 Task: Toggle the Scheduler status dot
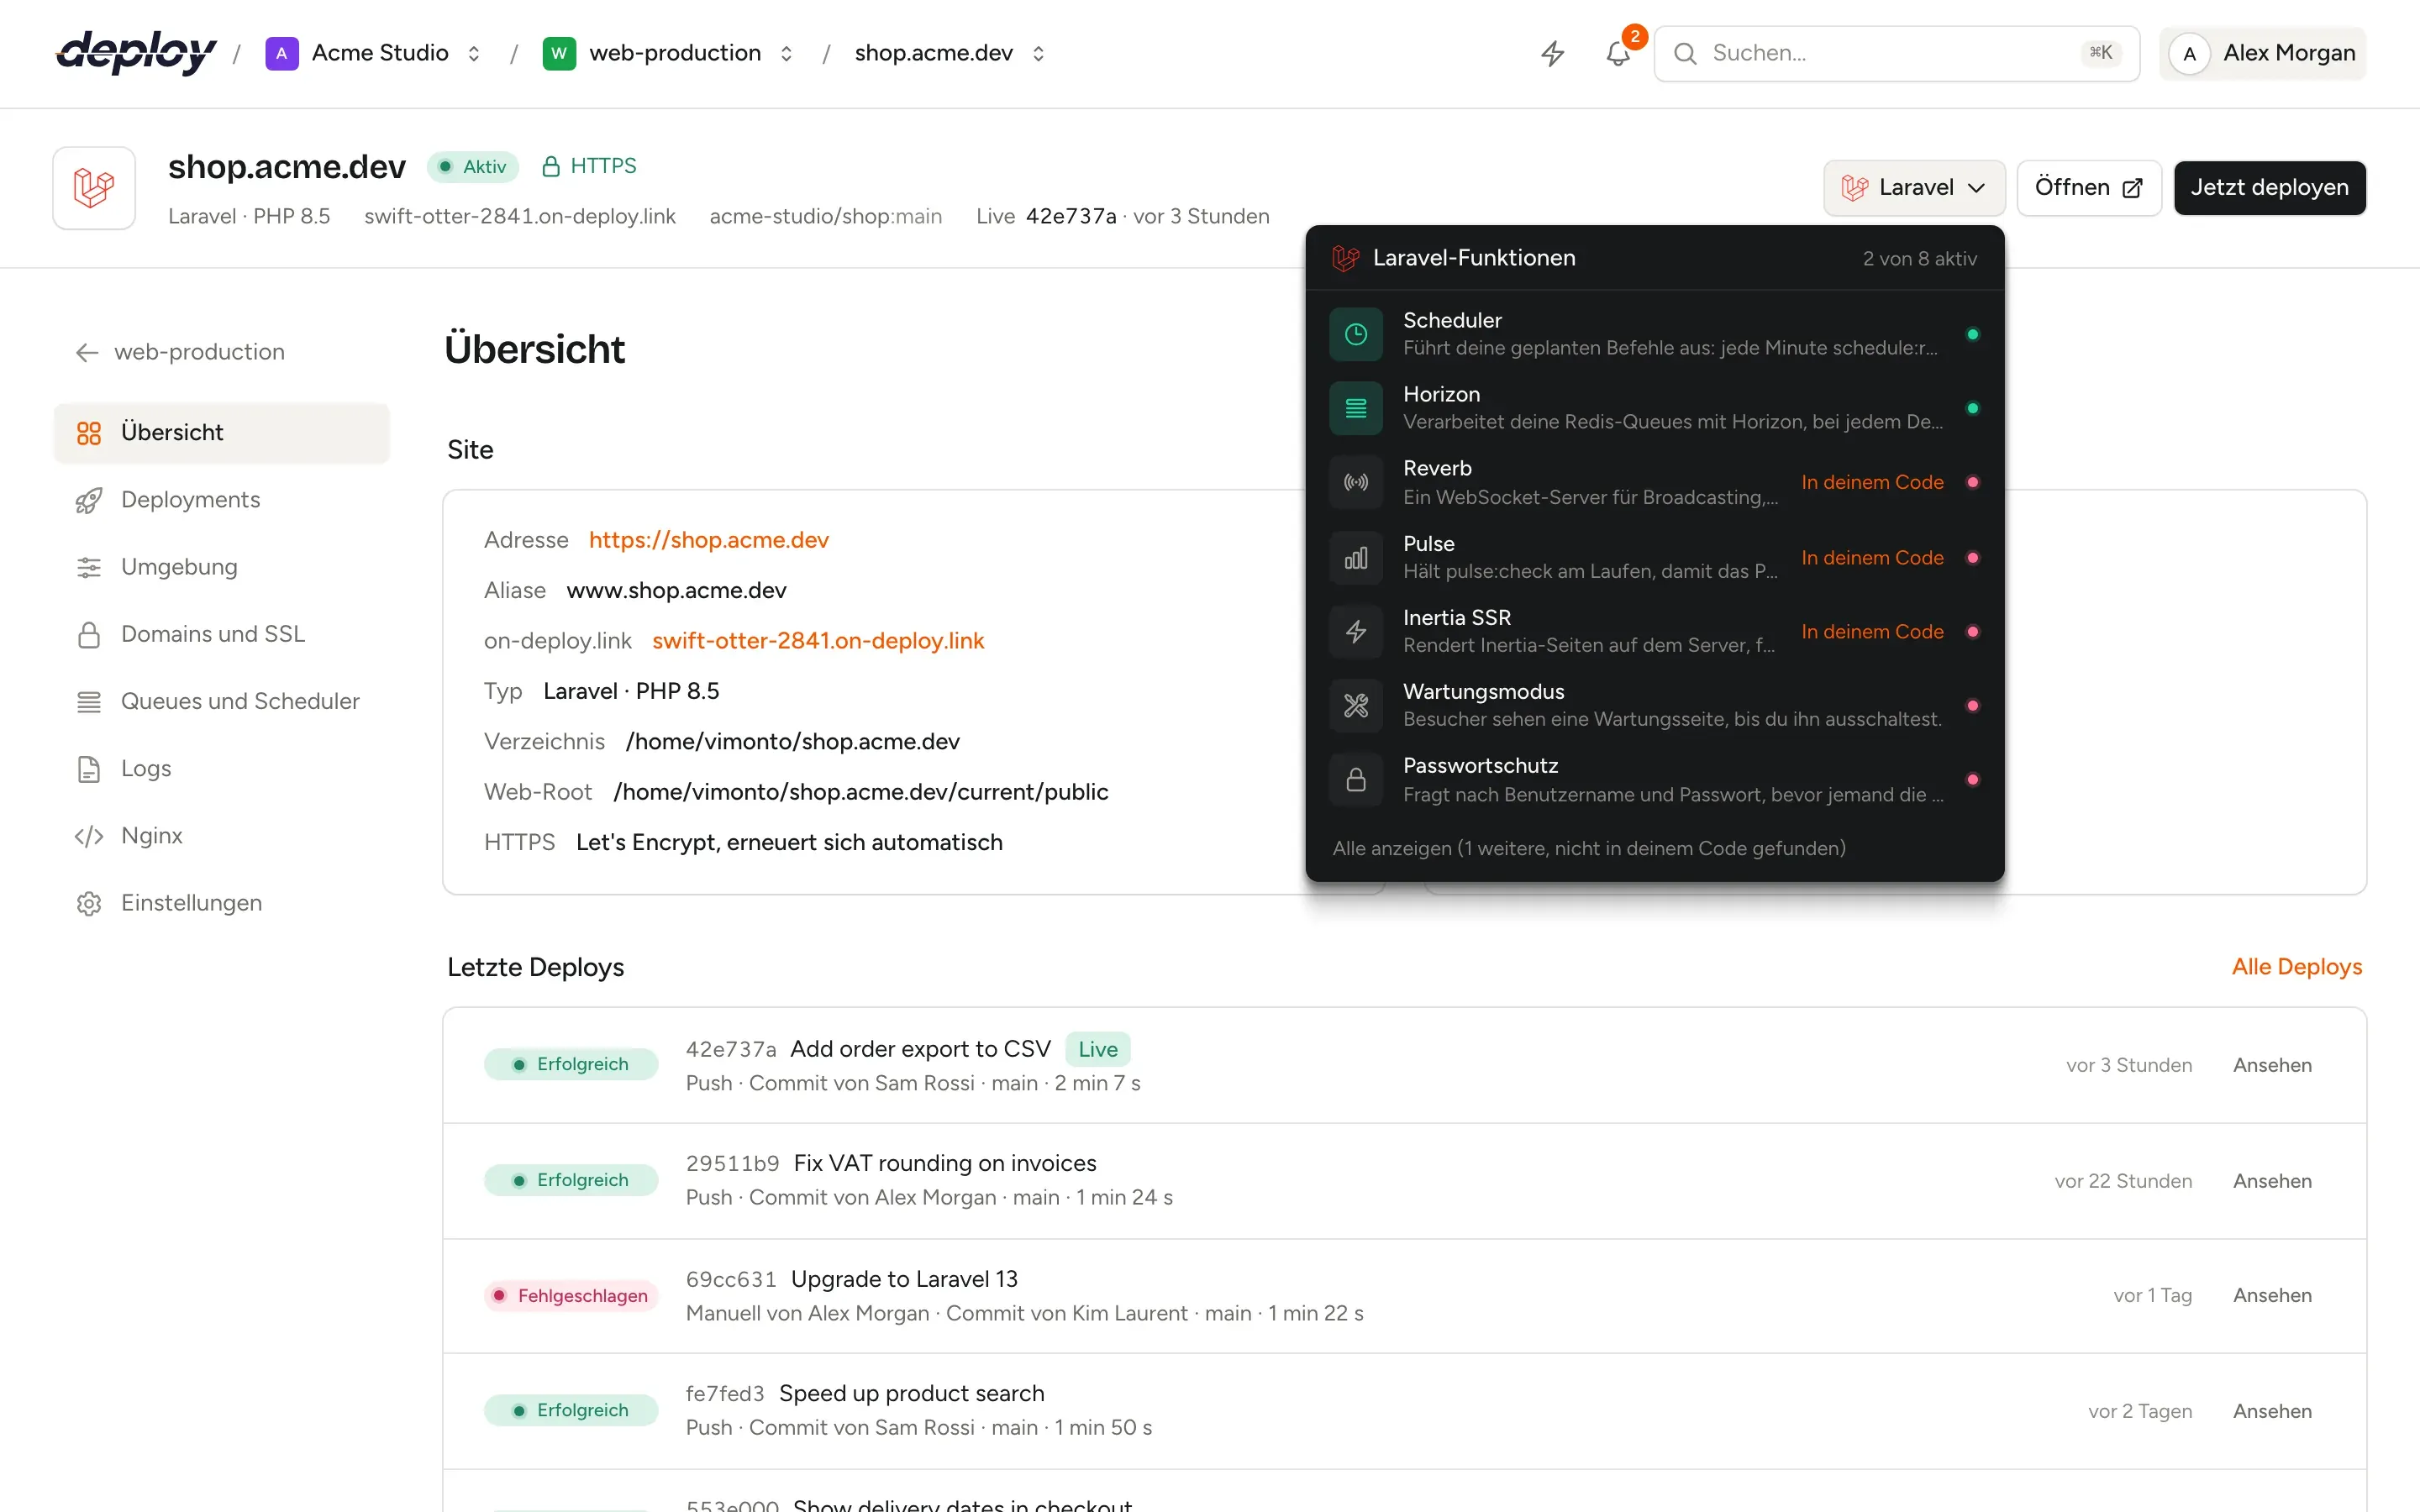click(x=1973, y=334)
